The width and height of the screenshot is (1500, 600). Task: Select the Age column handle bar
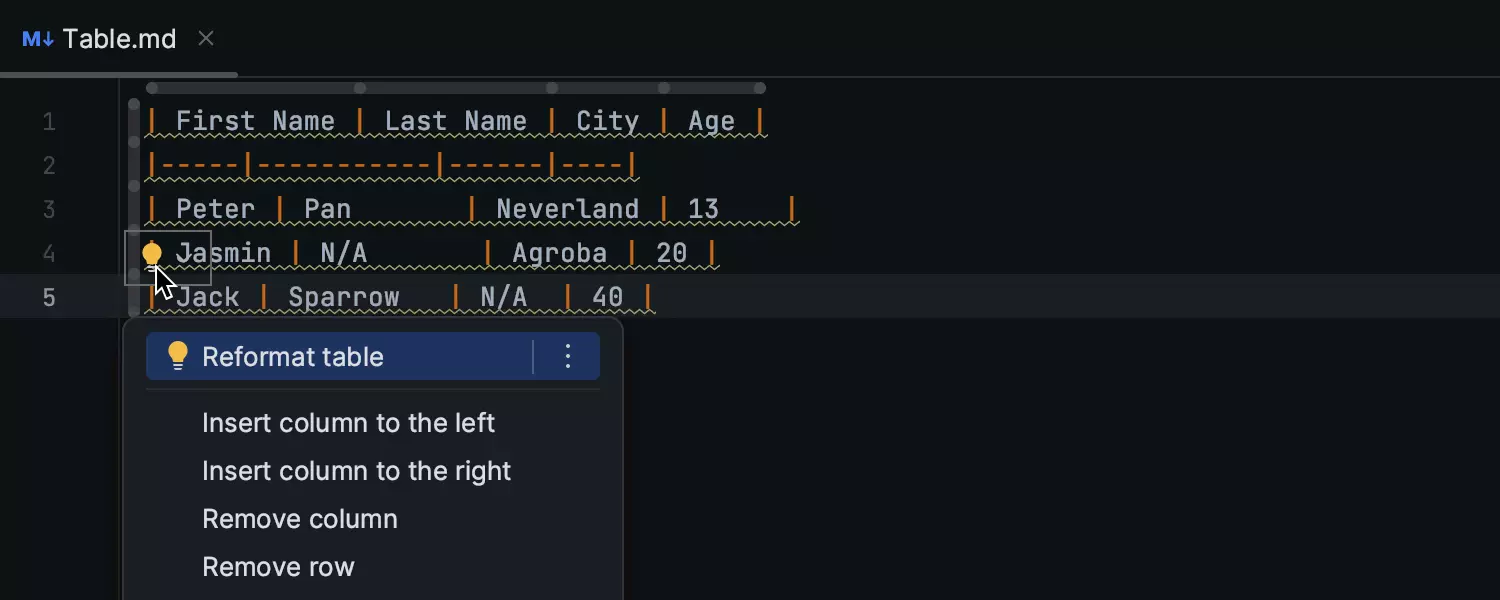point(713,88)
